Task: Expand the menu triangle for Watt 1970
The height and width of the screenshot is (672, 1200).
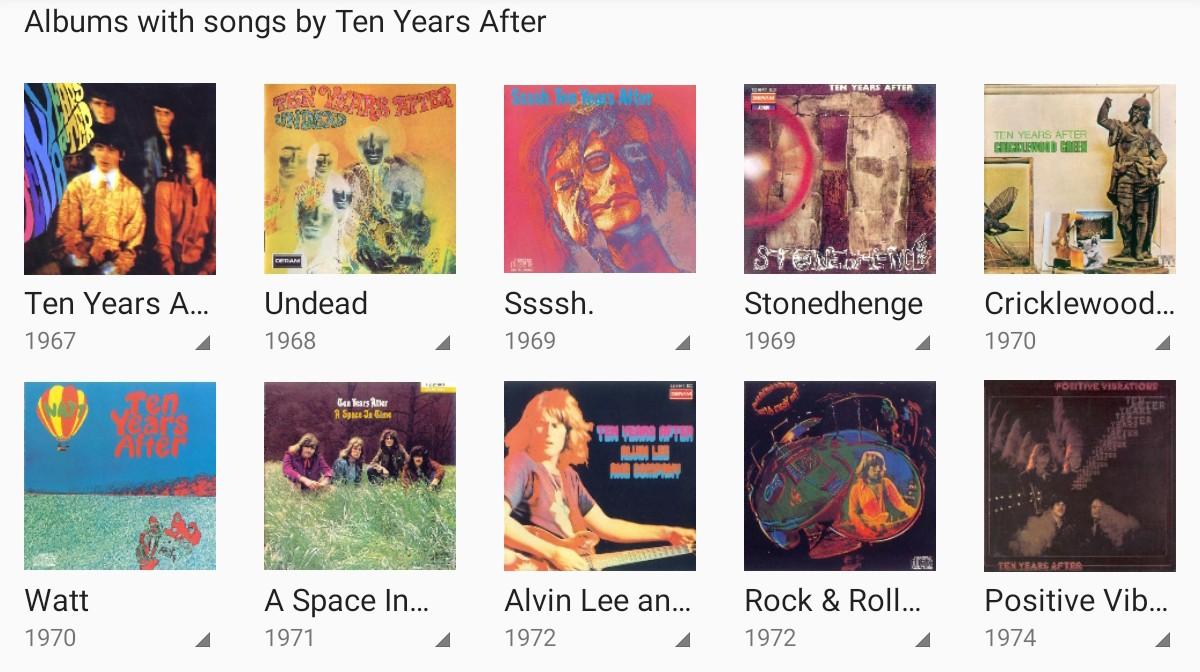Action: coord(203,640)
